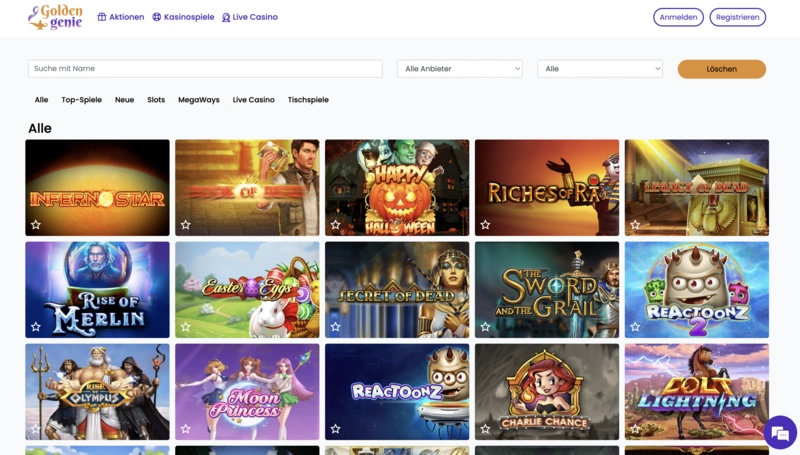The width and height of the screenshot is (800, 455).
Task: Switch to the Live Casino tab
Action: tap(254, 100)
